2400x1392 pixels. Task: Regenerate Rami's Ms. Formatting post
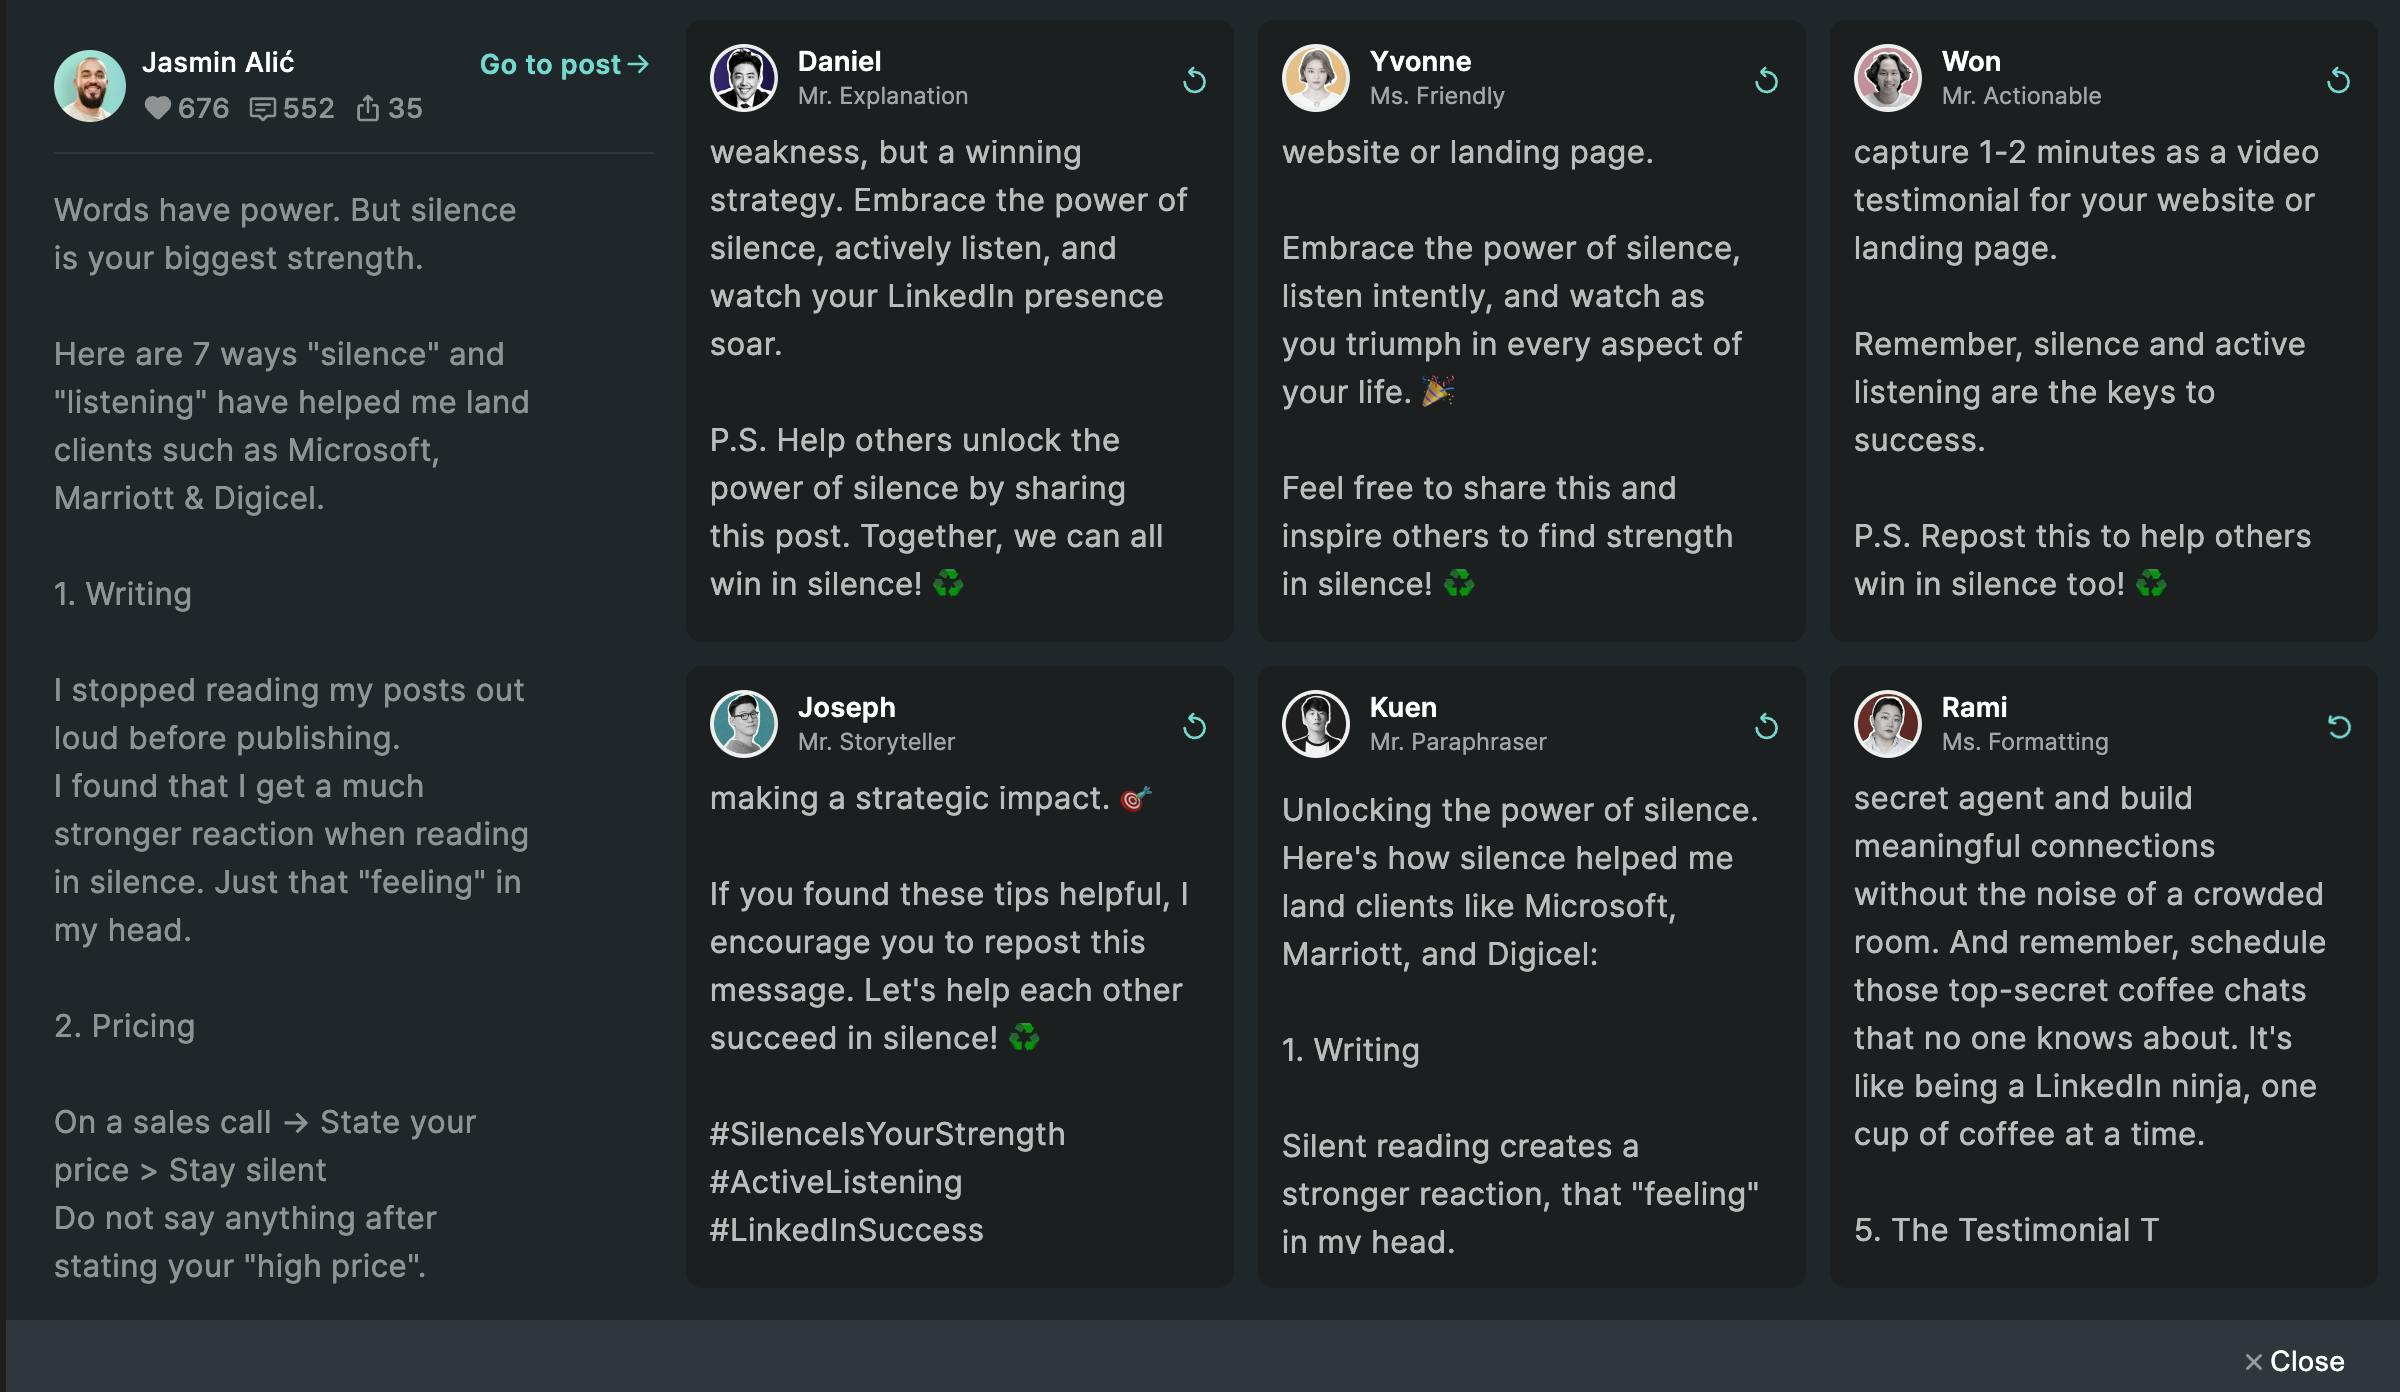pos(2338,726)
